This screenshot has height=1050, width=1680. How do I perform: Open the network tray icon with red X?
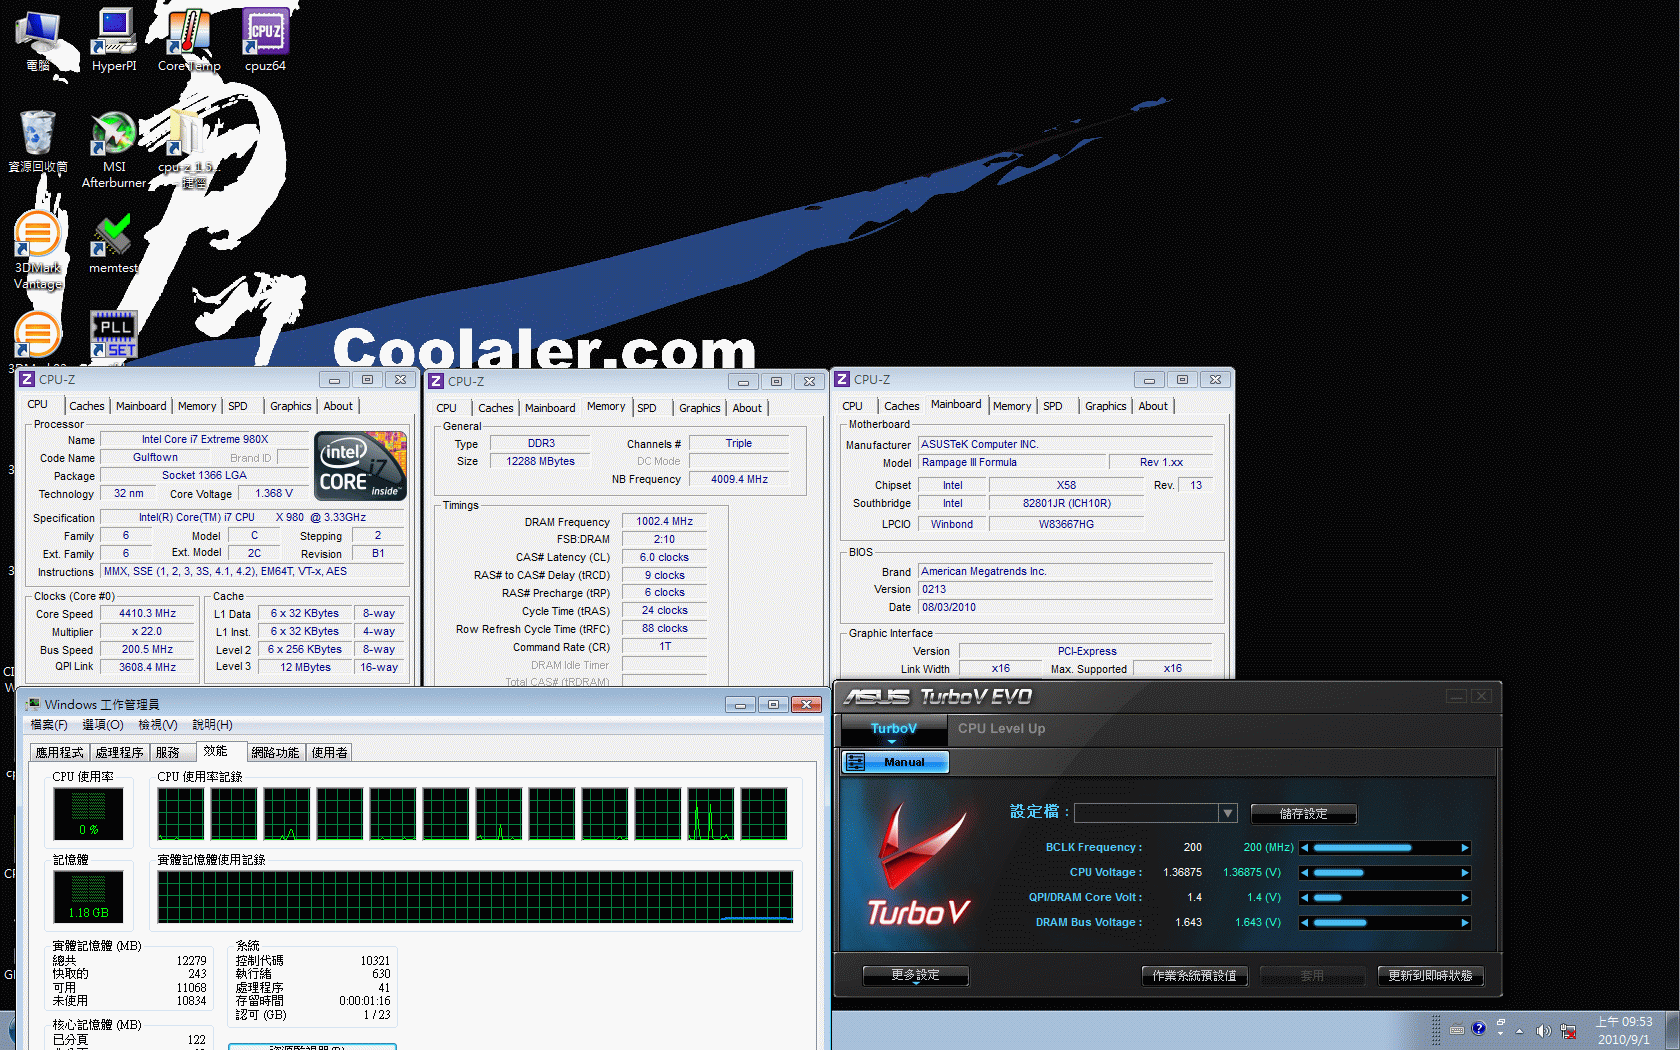pos(1568,1031)
